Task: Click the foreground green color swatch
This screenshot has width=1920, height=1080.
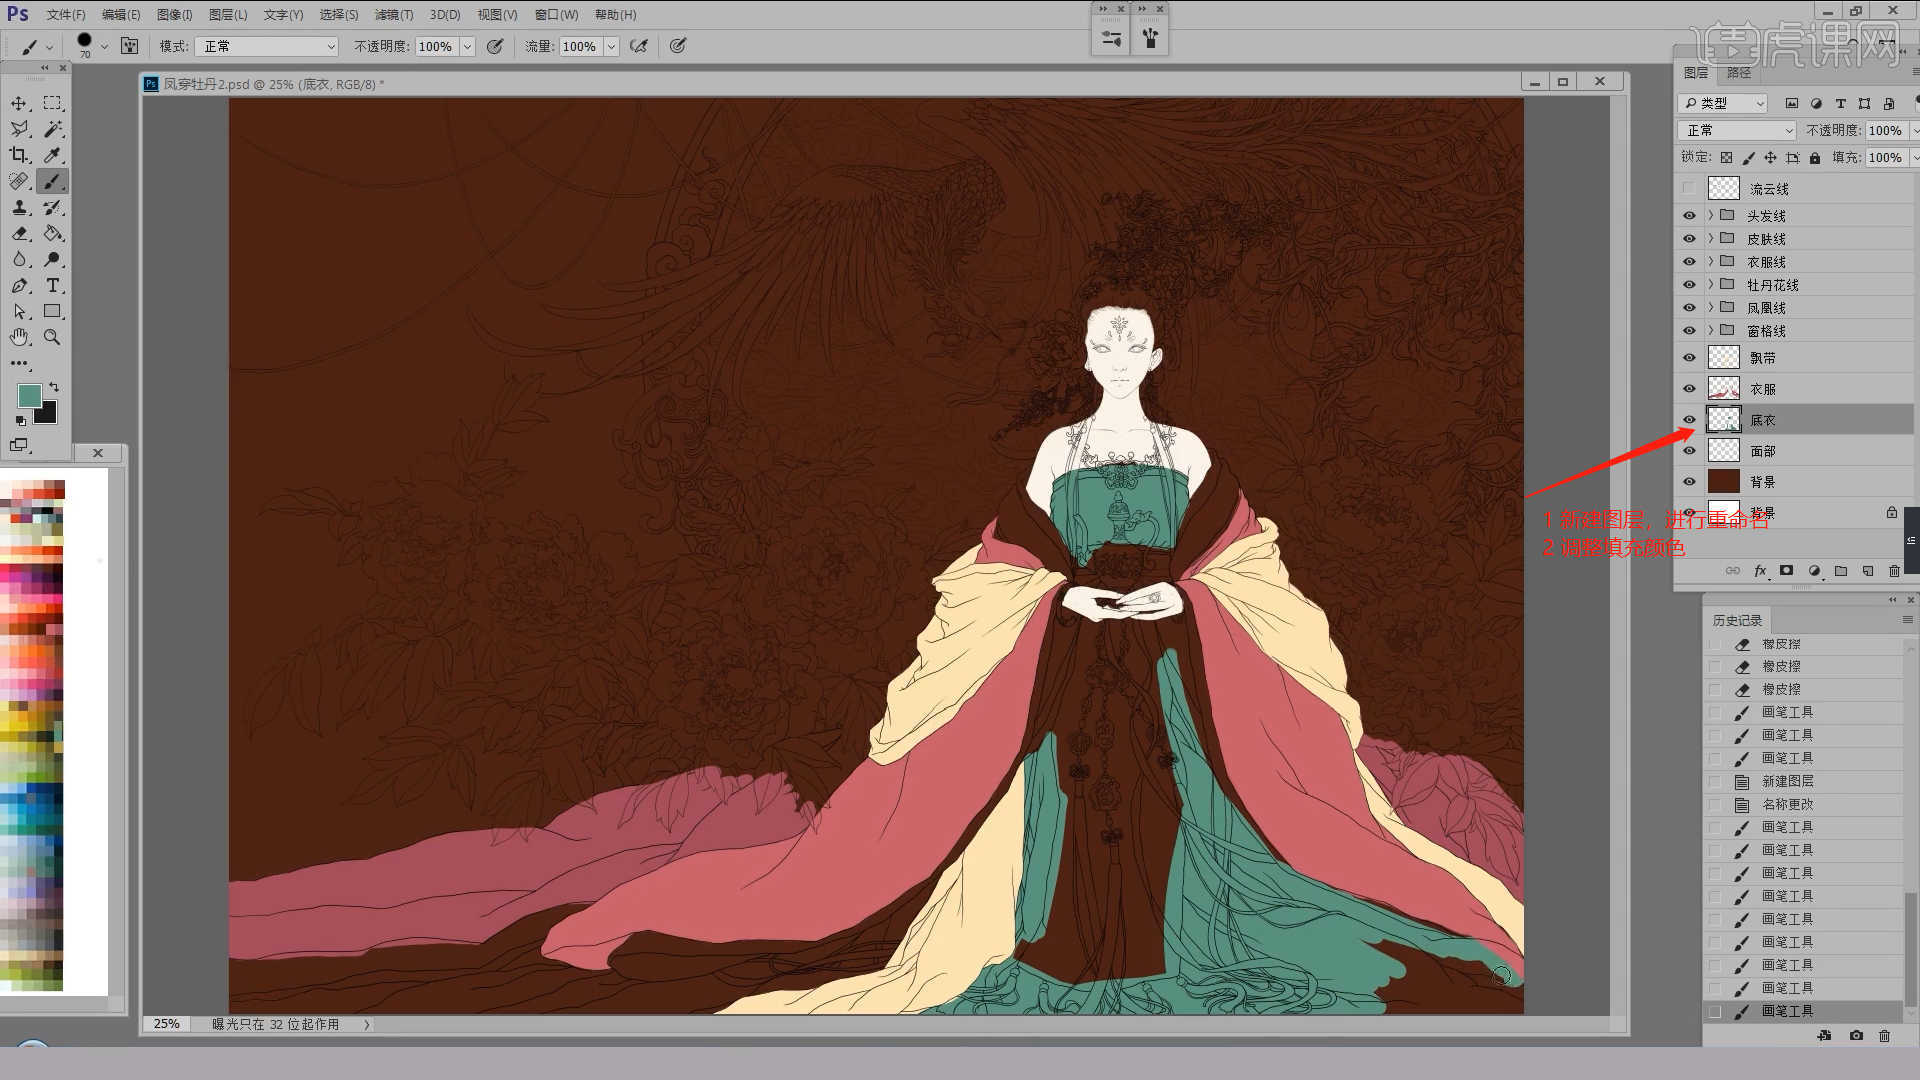Action: 28,394
